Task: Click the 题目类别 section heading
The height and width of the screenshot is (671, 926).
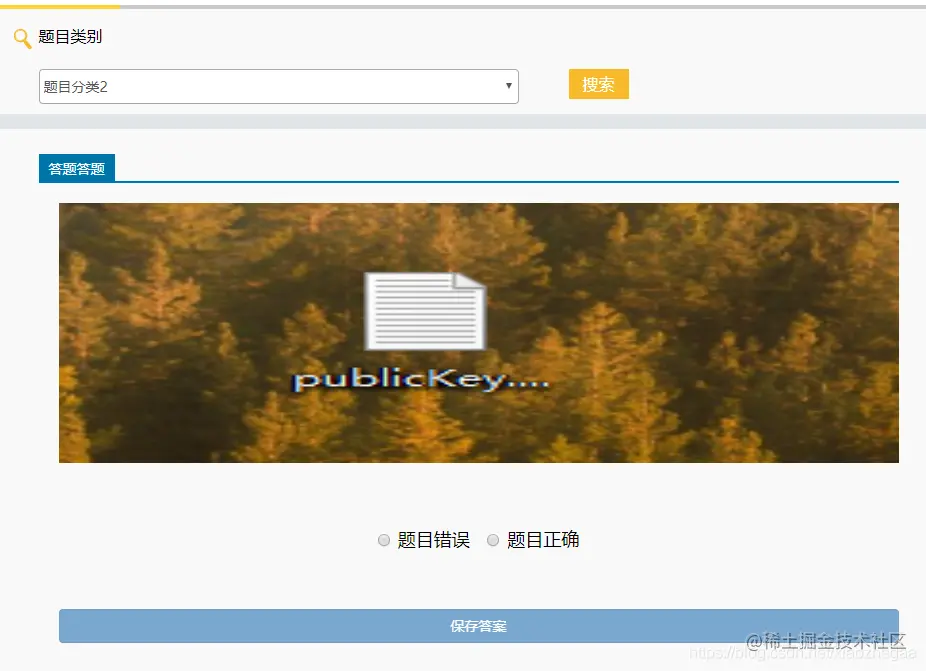Action: (x=68, y=36)
